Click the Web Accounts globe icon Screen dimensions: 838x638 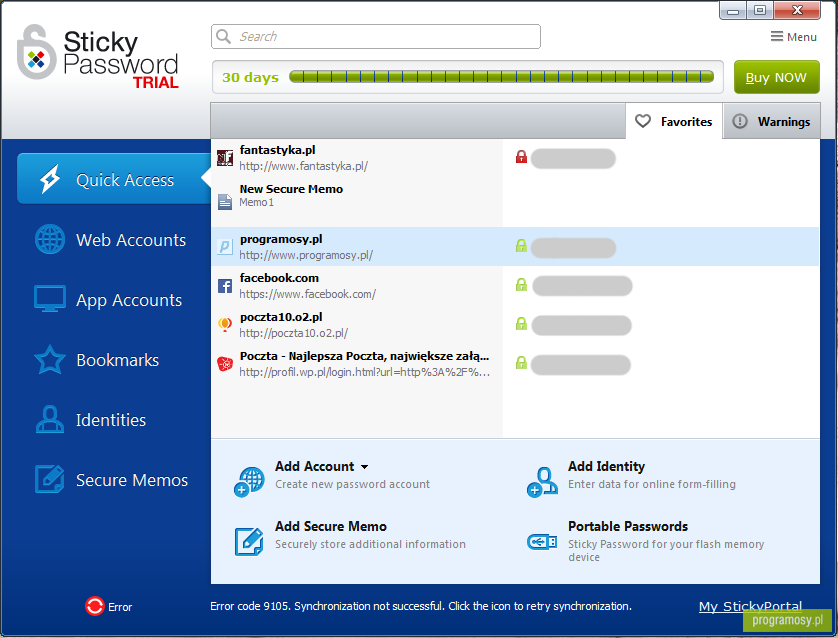[50, 239]
